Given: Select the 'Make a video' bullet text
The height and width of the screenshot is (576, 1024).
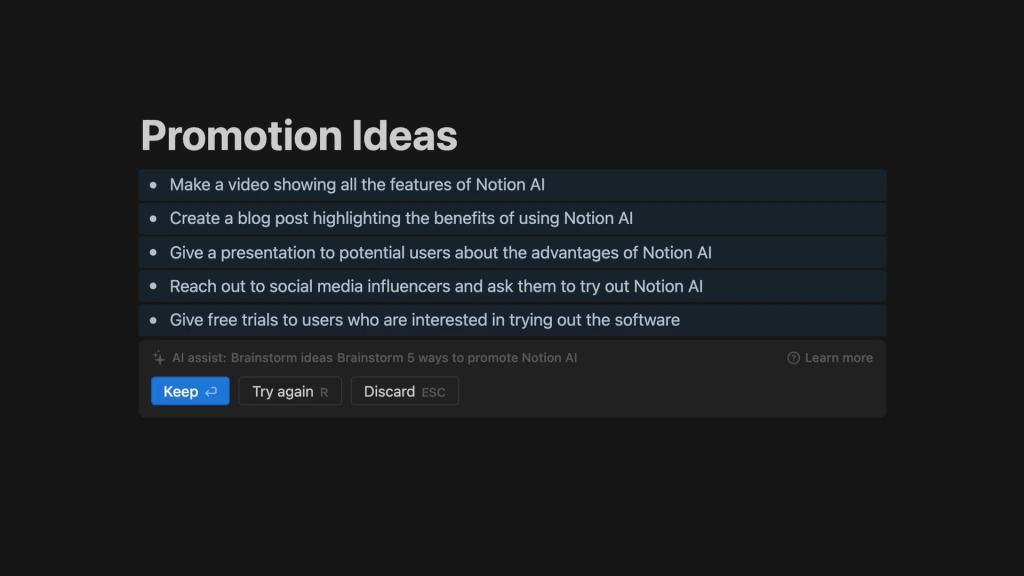Looking at the screenshot, I should (357, 185).
